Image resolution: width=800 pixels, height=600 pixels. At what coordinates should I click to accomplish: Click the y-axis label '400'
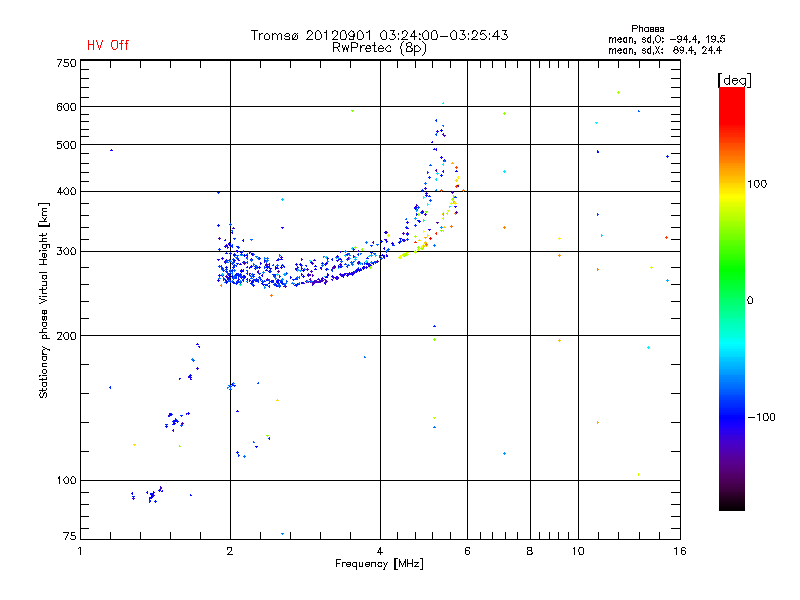click(x=66, y=191)
